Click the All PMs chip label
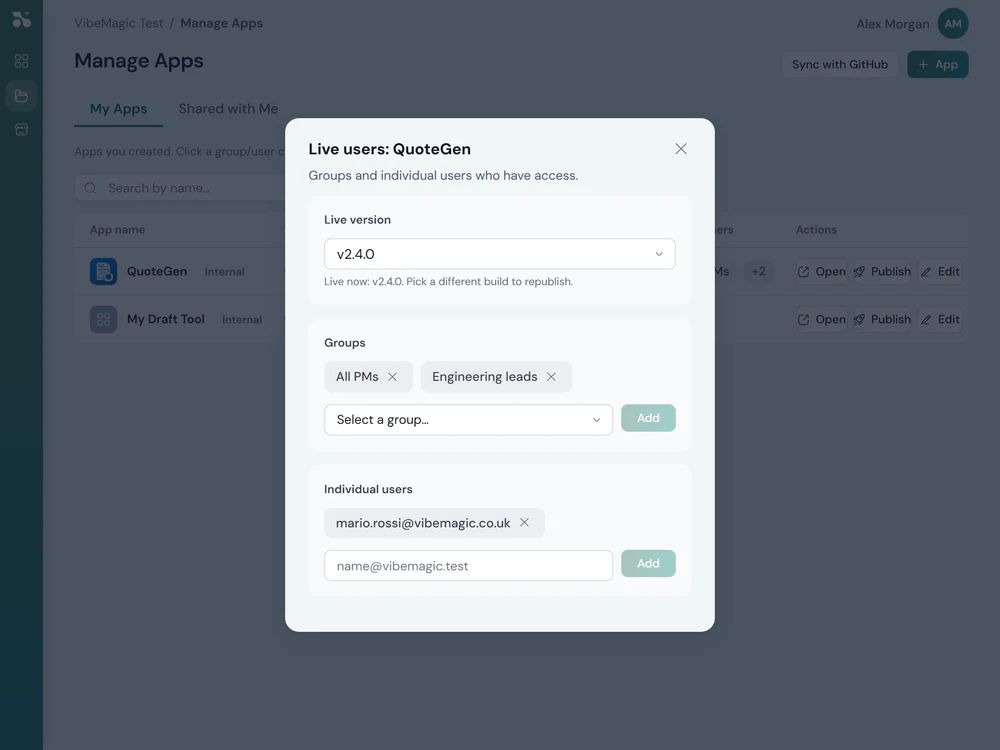 pos(357,377)
